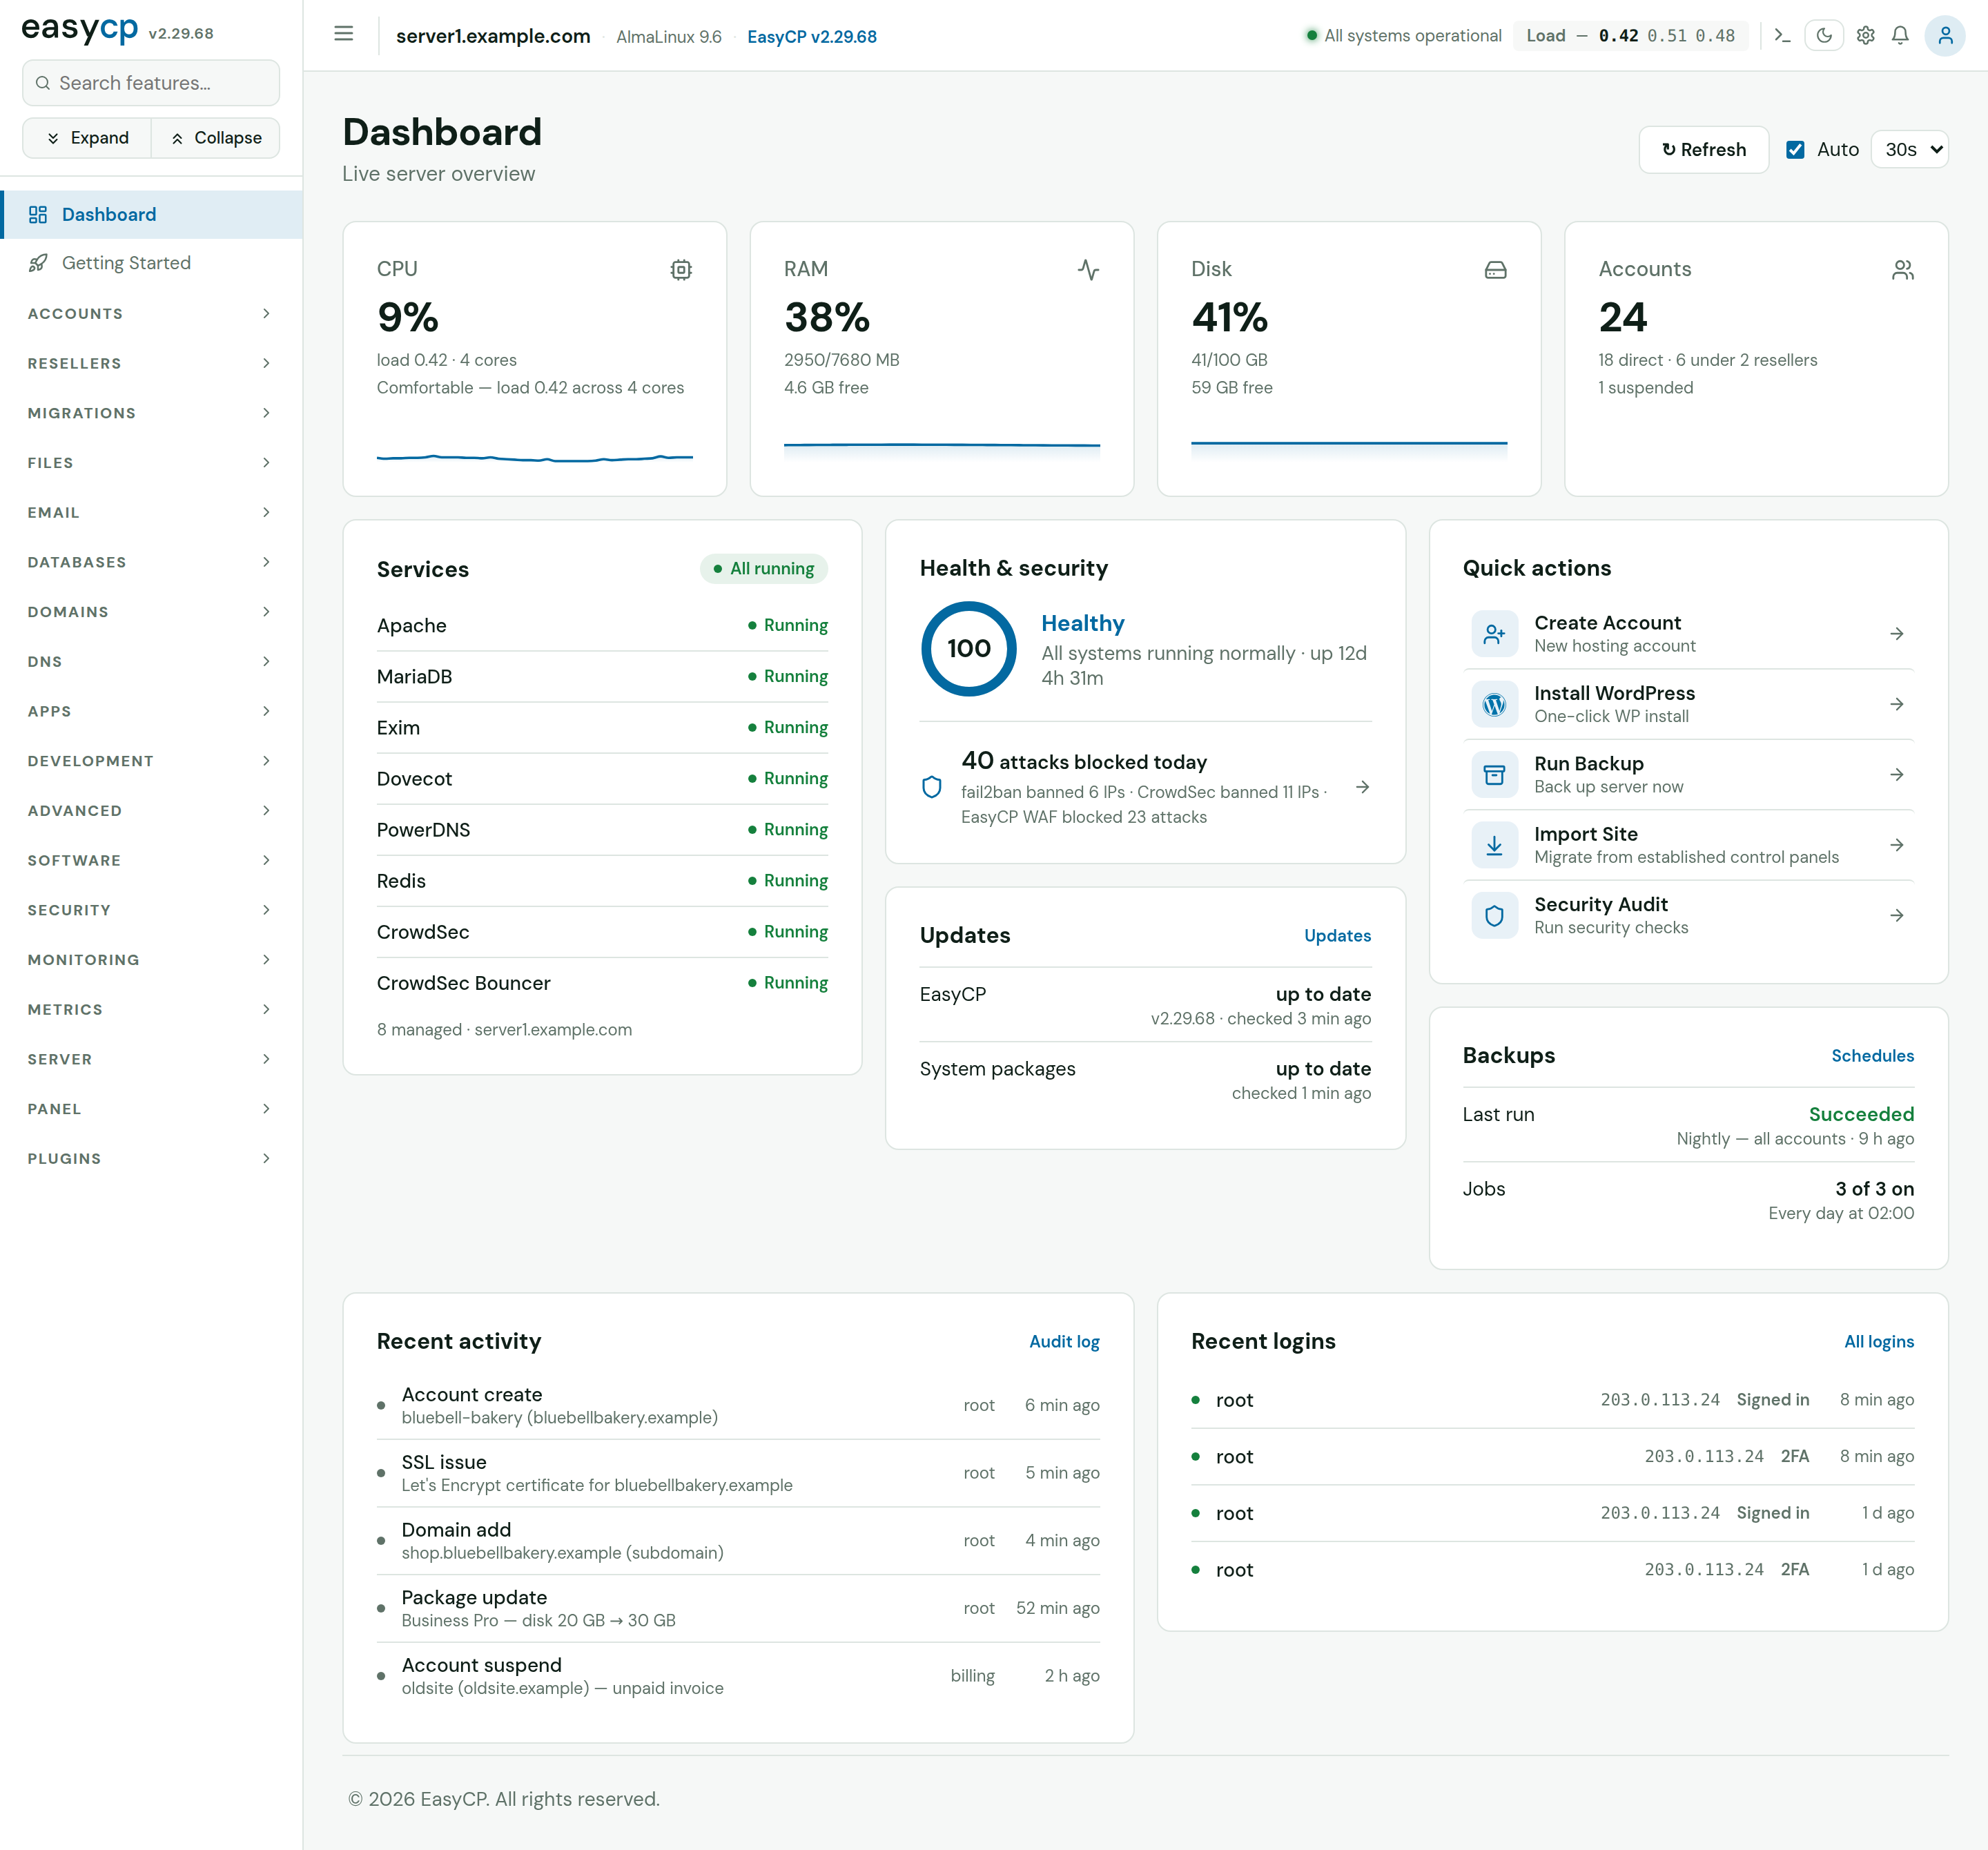Click the EasyCP v2.29.68 version link
Viewport: 1988px width, 1850px height.
[812, 37]
